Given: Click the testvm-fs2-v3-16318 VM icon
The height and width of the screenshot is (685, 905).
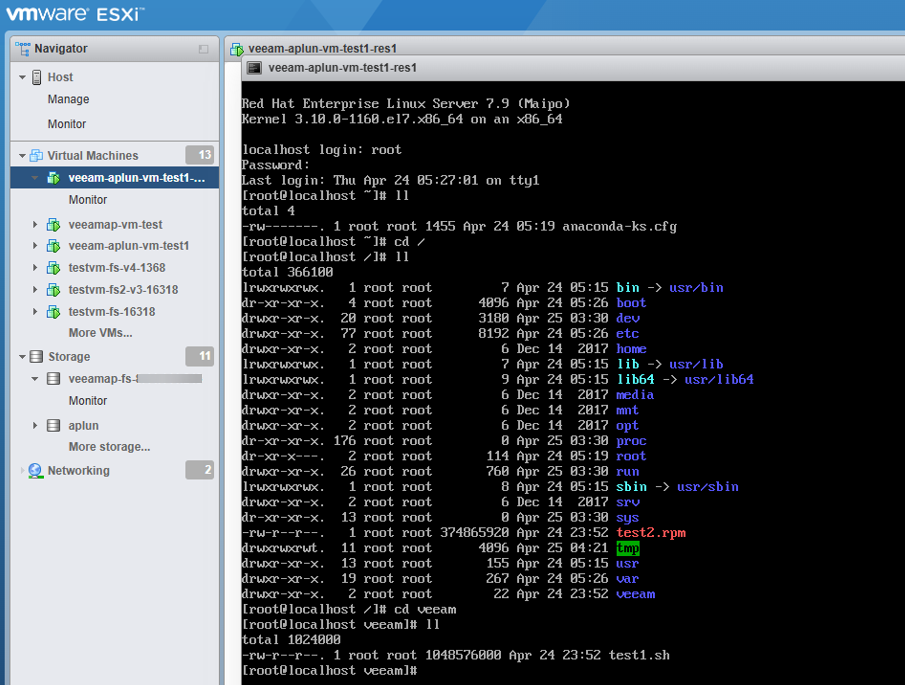Looking at the screenshot, I should 53,290.
